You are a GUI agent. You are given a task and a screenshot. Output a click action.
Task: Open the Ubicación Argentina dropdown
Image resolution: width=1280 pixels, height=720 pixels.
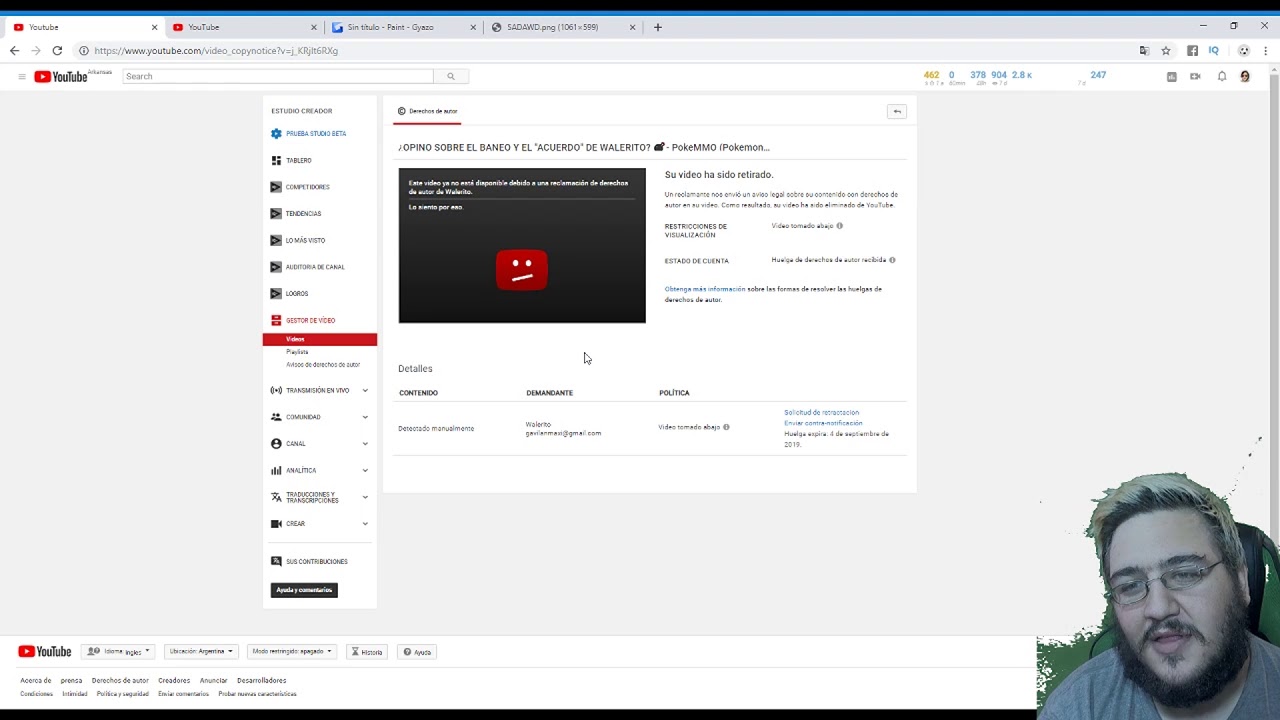(x=201, y=651)
